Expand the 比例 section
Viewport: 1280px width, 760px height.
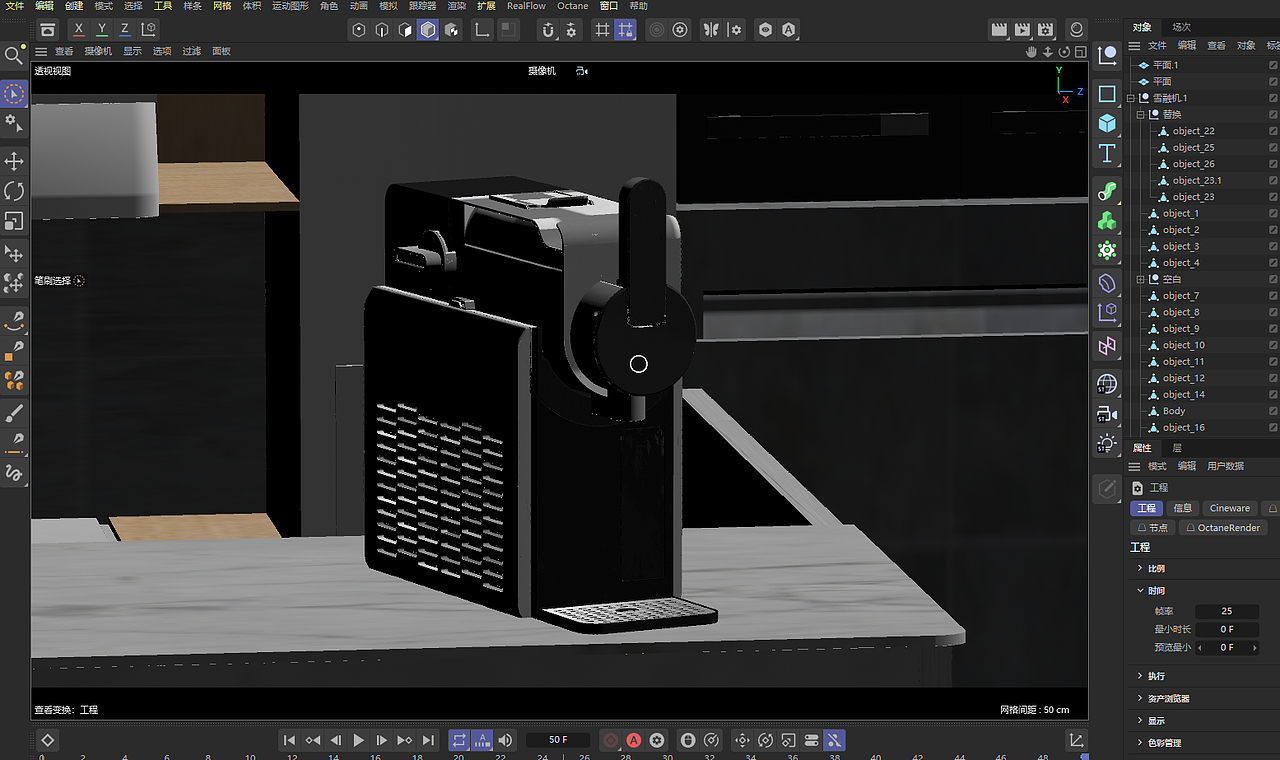tap(1141, 568)
